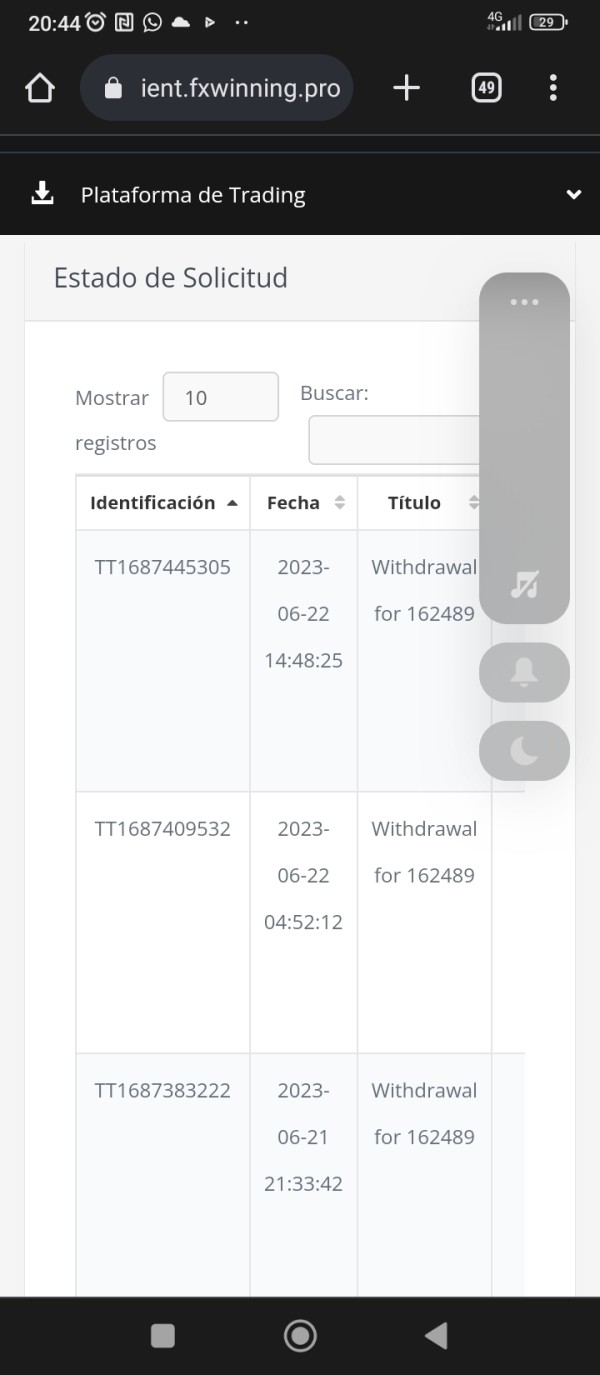Select request TT1687409532 row

coord(300,922)
